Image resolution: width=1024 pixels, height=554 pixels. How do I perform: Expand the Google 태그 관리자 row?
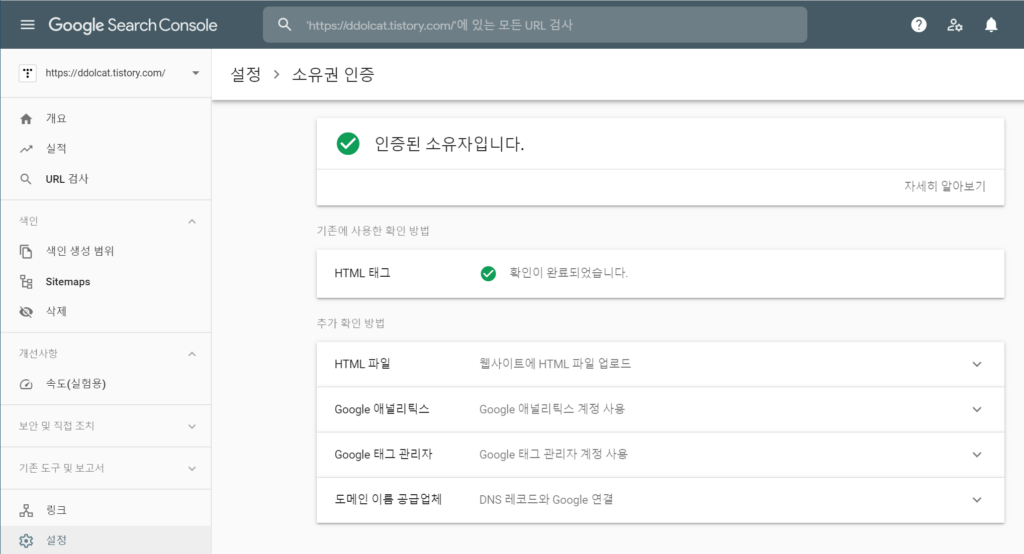click(977, 454)
